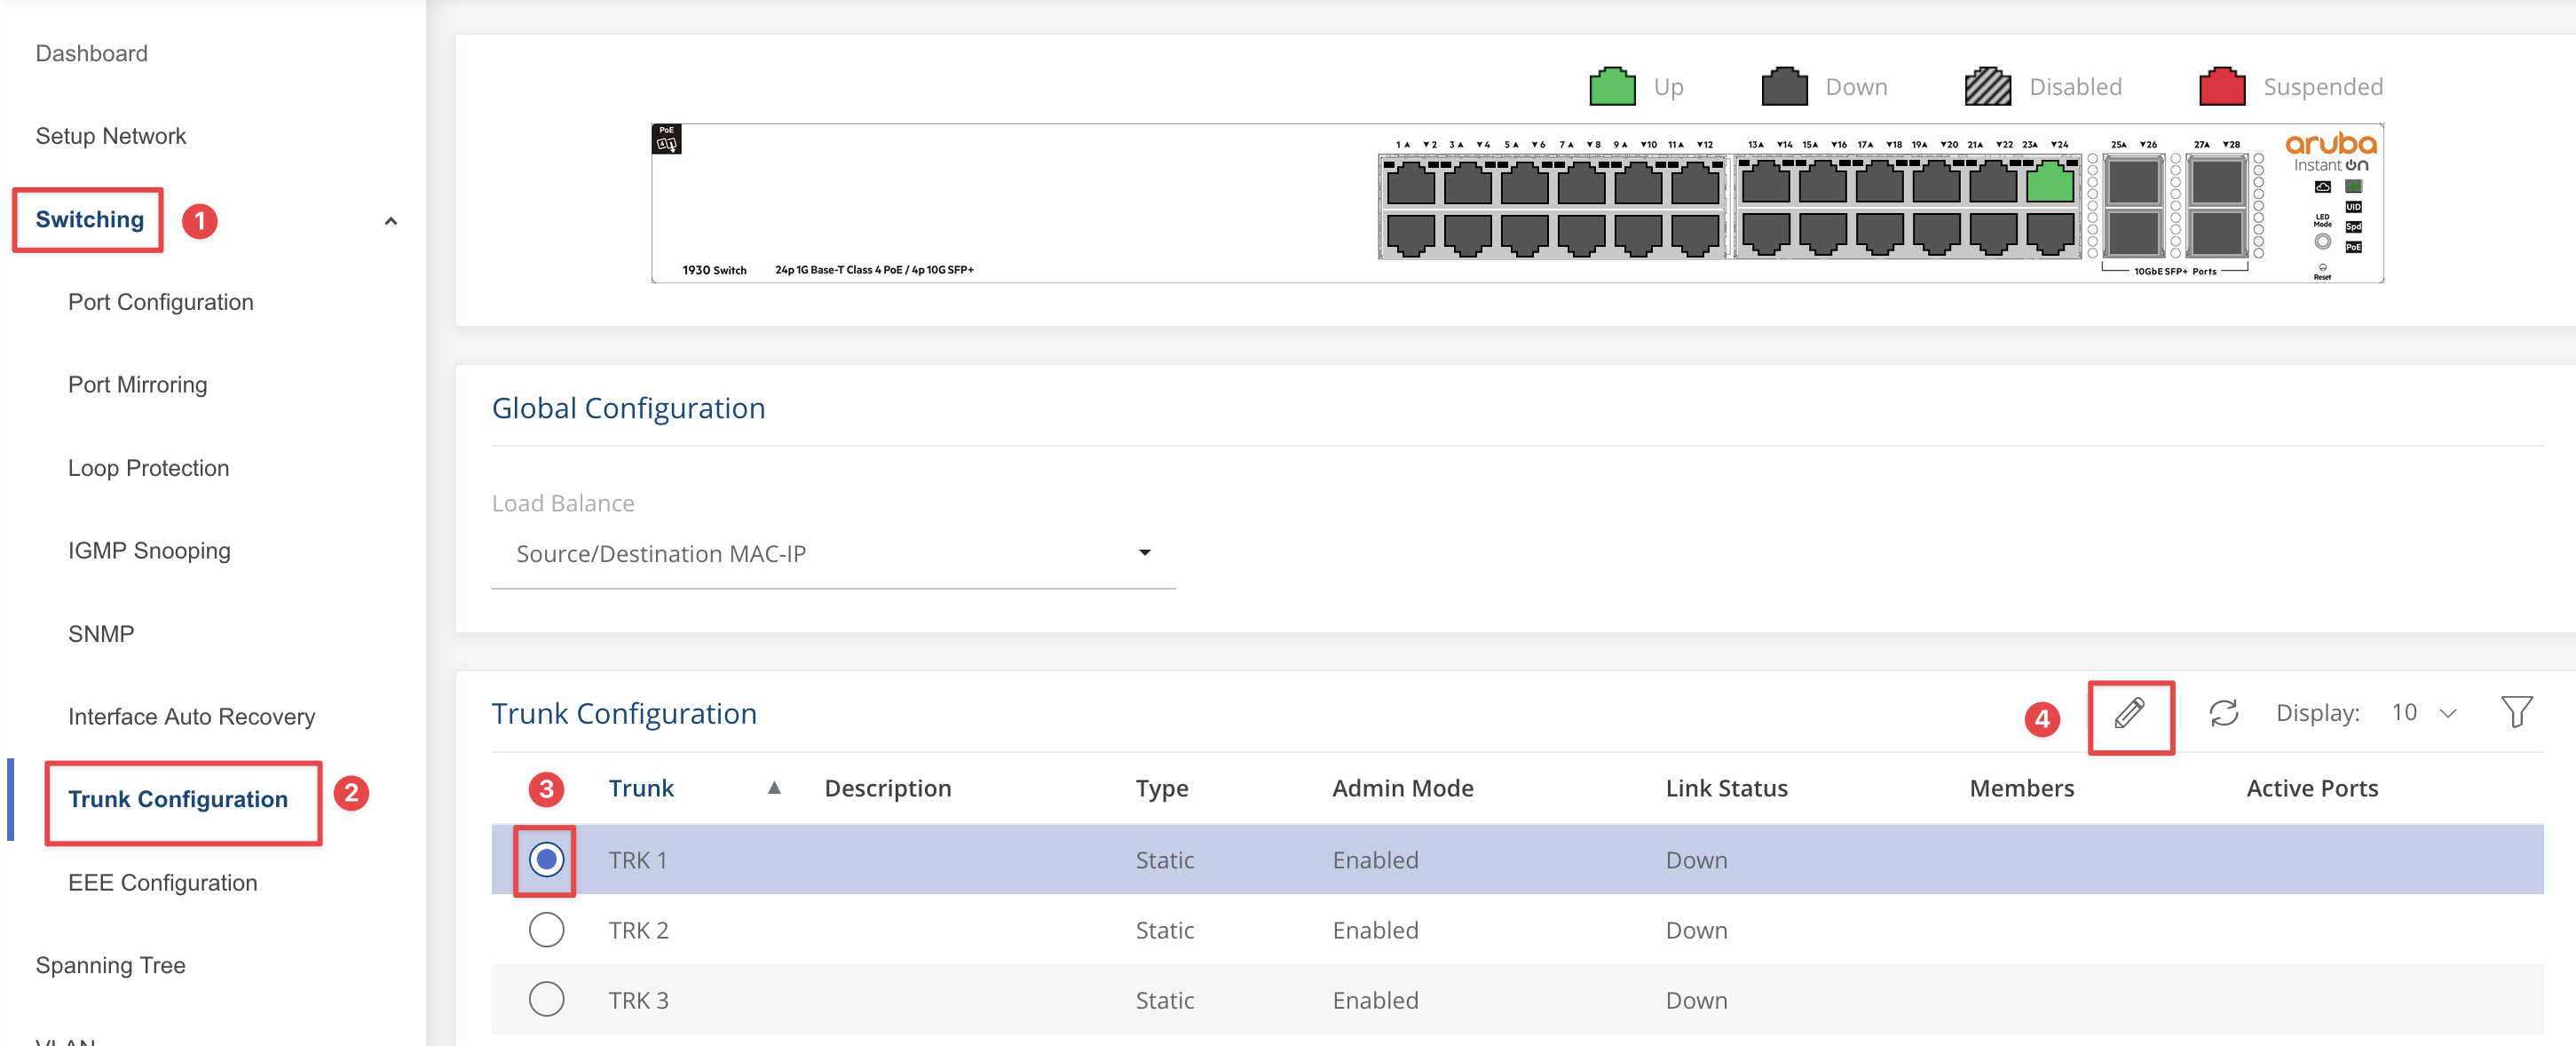Select port 13 on the switch diagram
Viewport: 2576px width, 1046px height.
click(x=1766, y=184)
